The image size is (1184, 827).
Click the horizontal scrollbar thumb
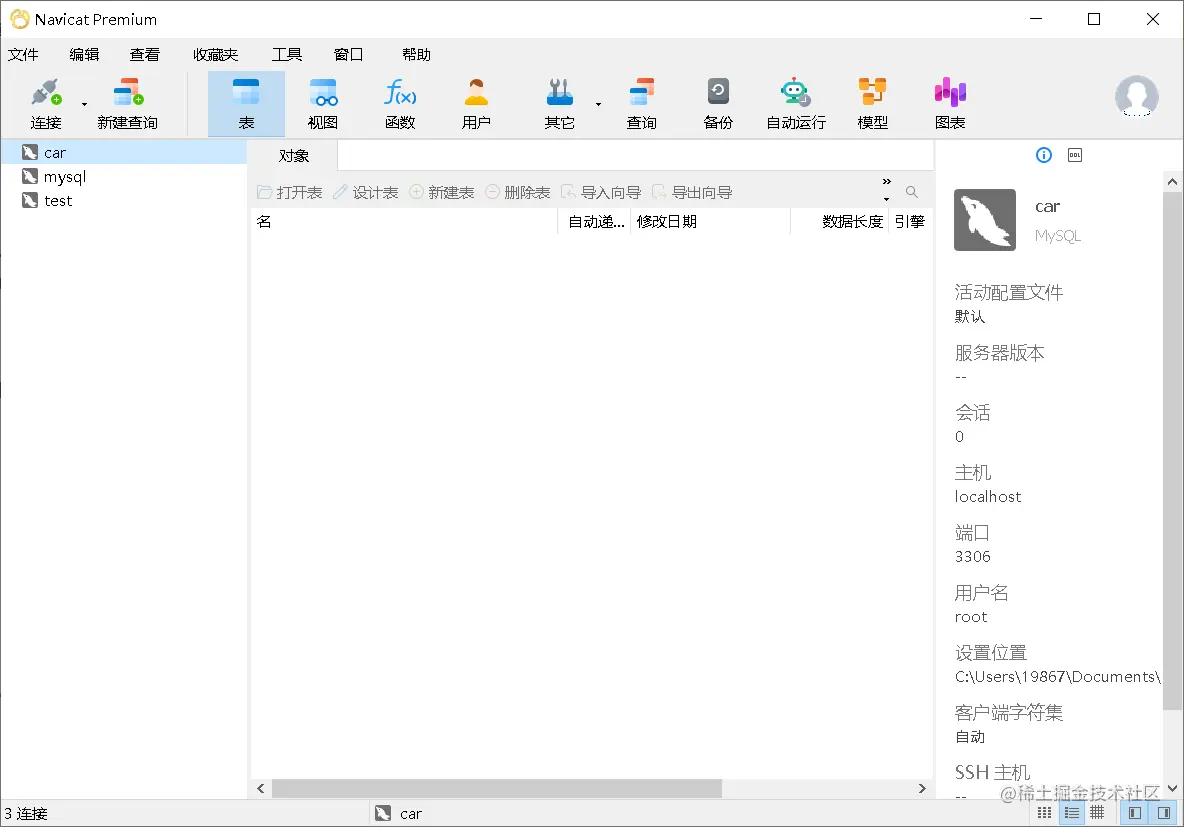click(x=497, y=788)
